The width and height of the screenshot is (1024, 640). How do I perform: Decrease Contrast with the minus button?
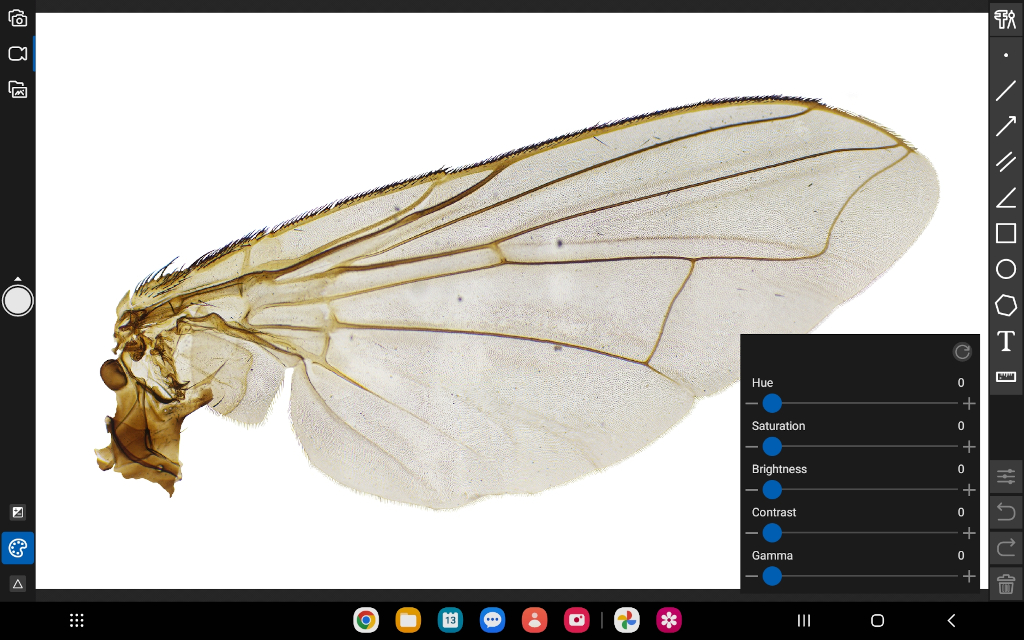tap(752, 533)
